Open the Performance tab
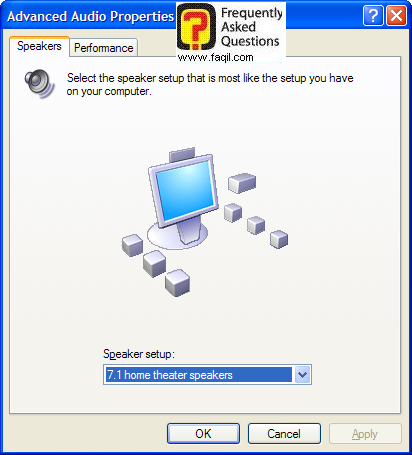Viewport: 412px width, 455px height. click(104, 48)
